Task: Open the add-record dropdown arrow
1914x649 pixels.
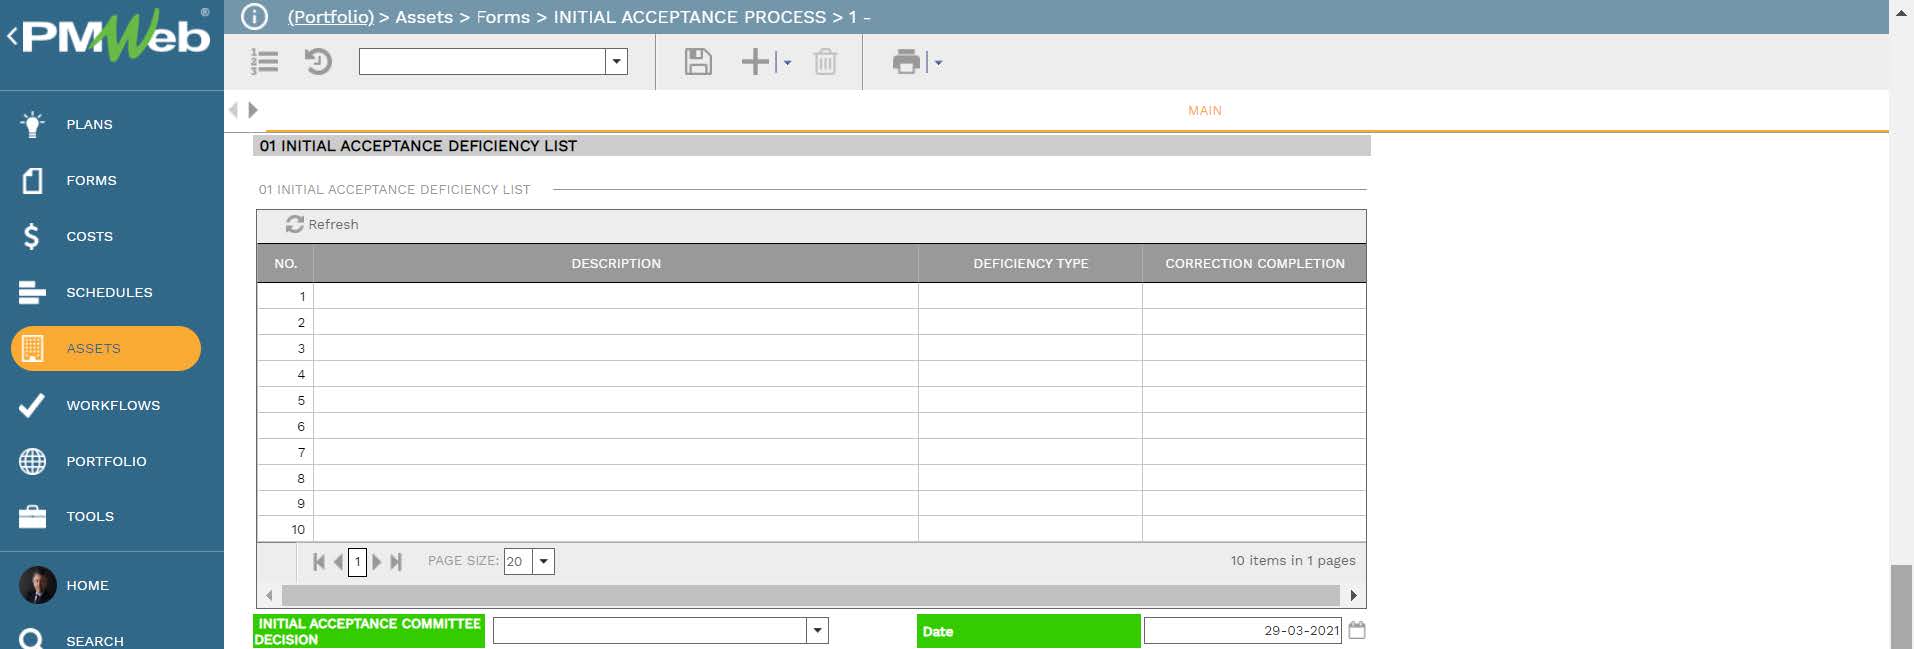Action: coord(787,63)
